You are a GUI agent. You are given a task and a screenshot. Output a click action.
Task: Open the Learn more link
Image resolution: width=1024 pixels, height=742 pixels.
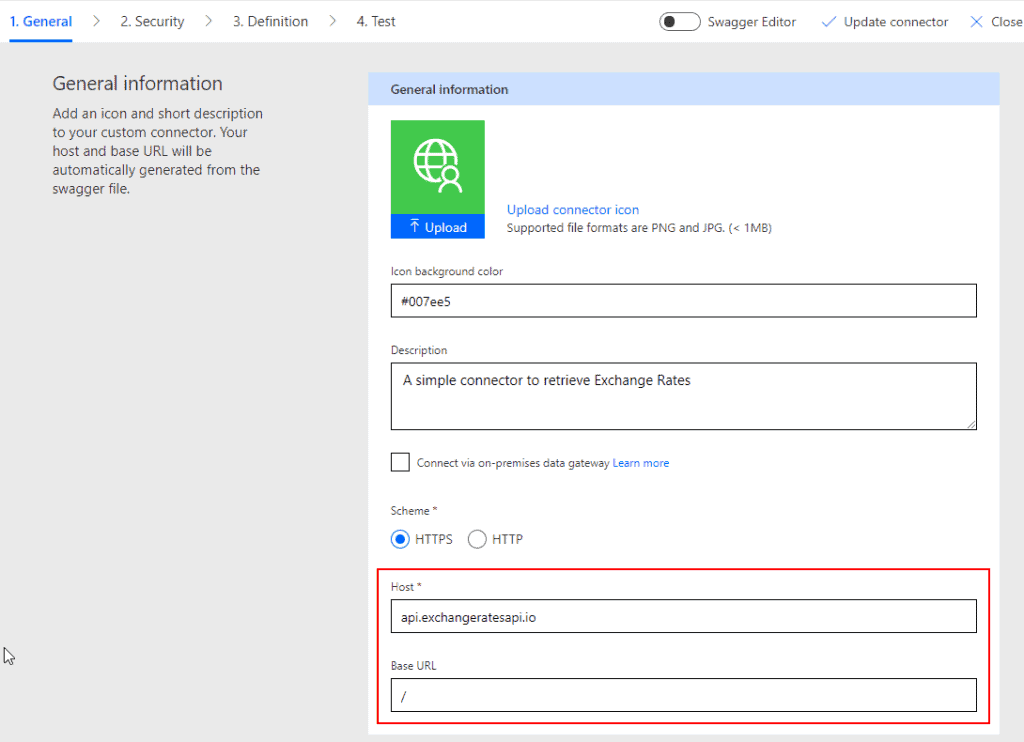[x=640, y=463]
